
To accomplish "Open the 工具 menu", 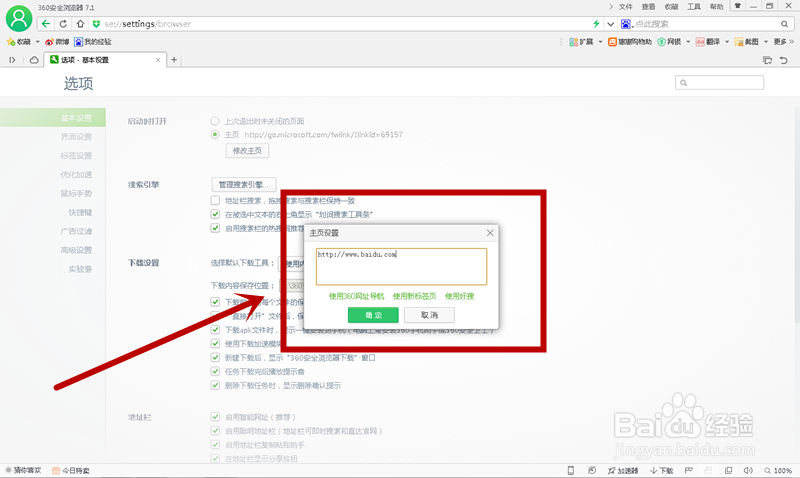I will 694,7.
